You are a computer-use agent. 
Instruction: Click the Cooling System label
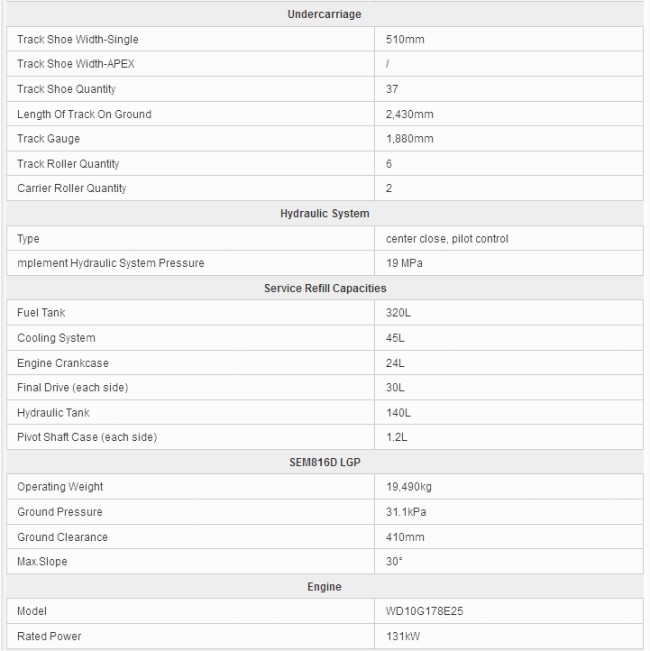[x=56, y=338]
